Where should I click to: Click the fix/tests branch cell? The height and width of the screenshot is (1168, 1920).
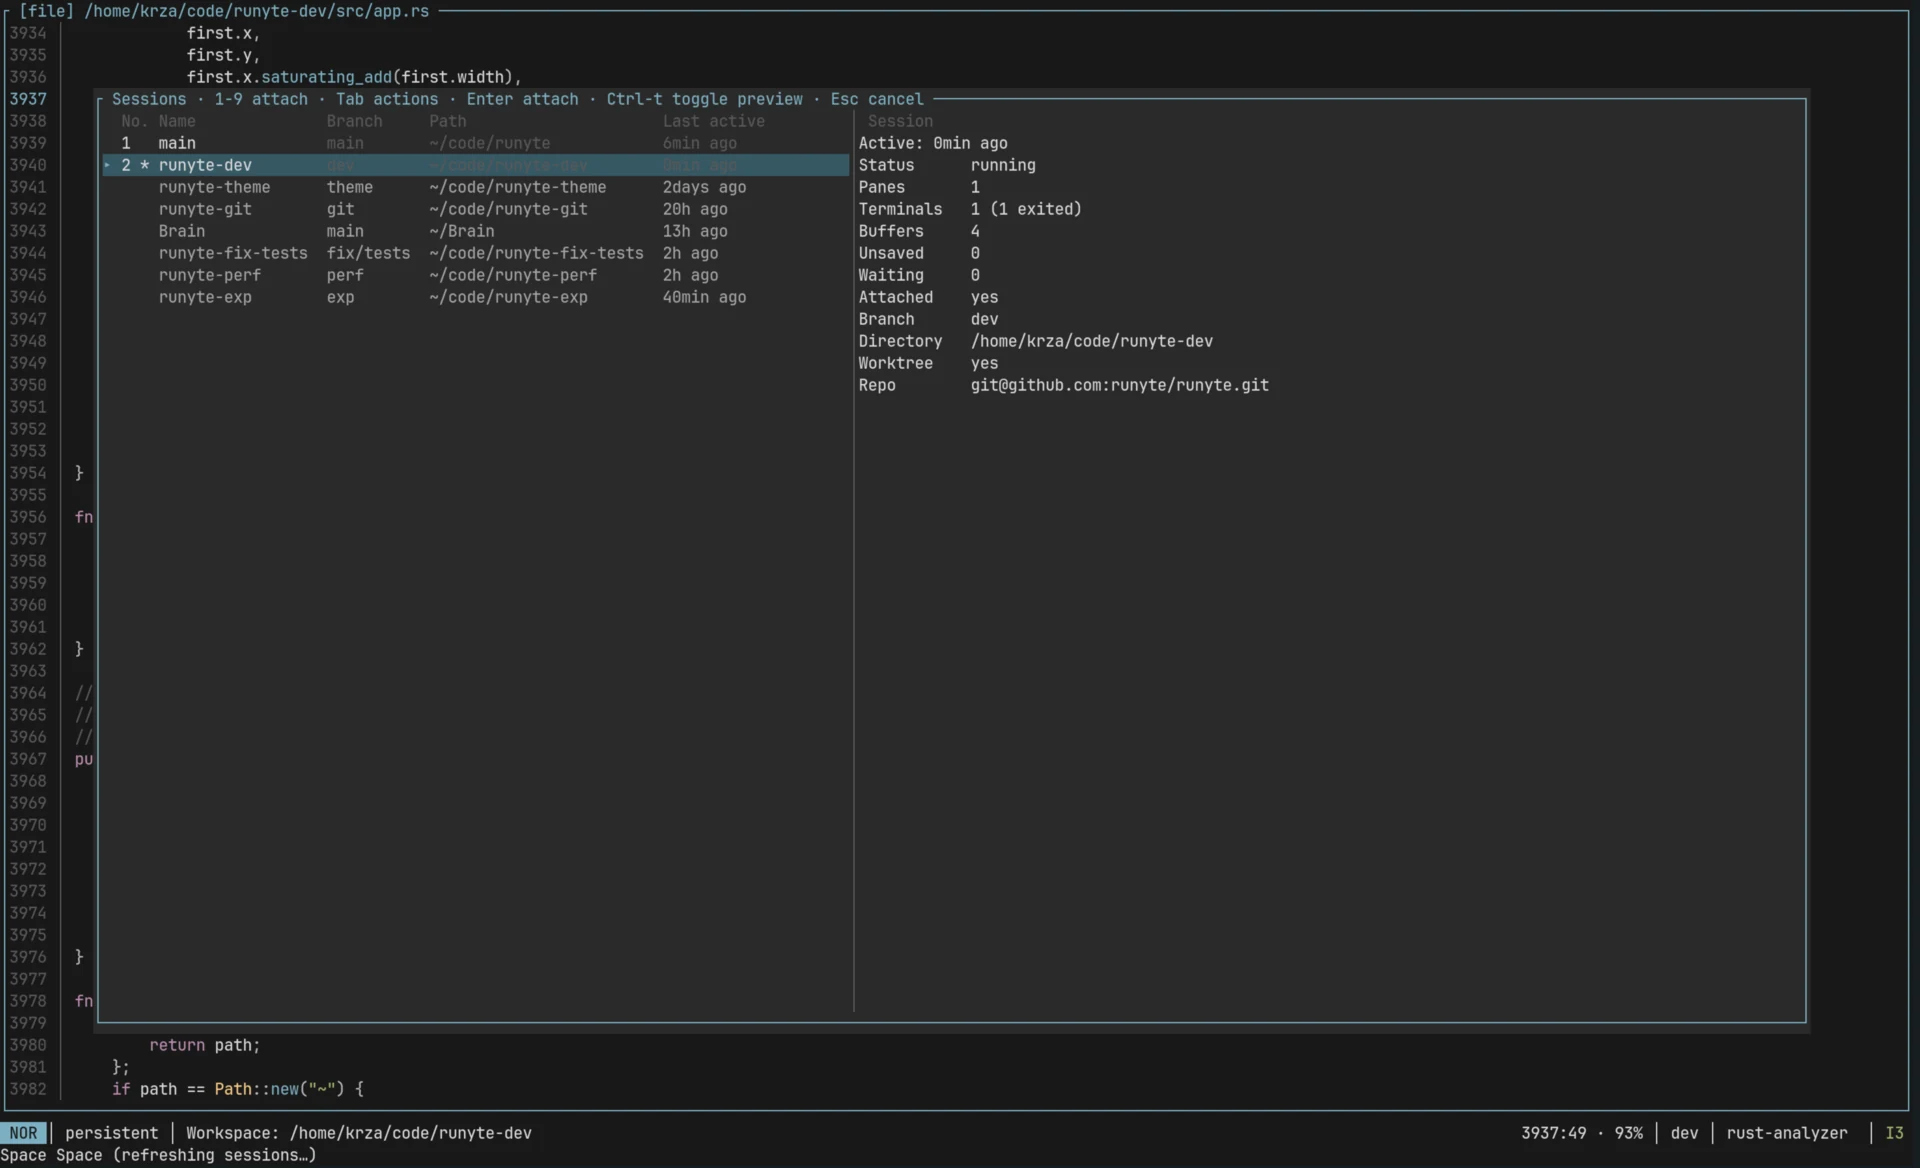click(x=368, y=253)
